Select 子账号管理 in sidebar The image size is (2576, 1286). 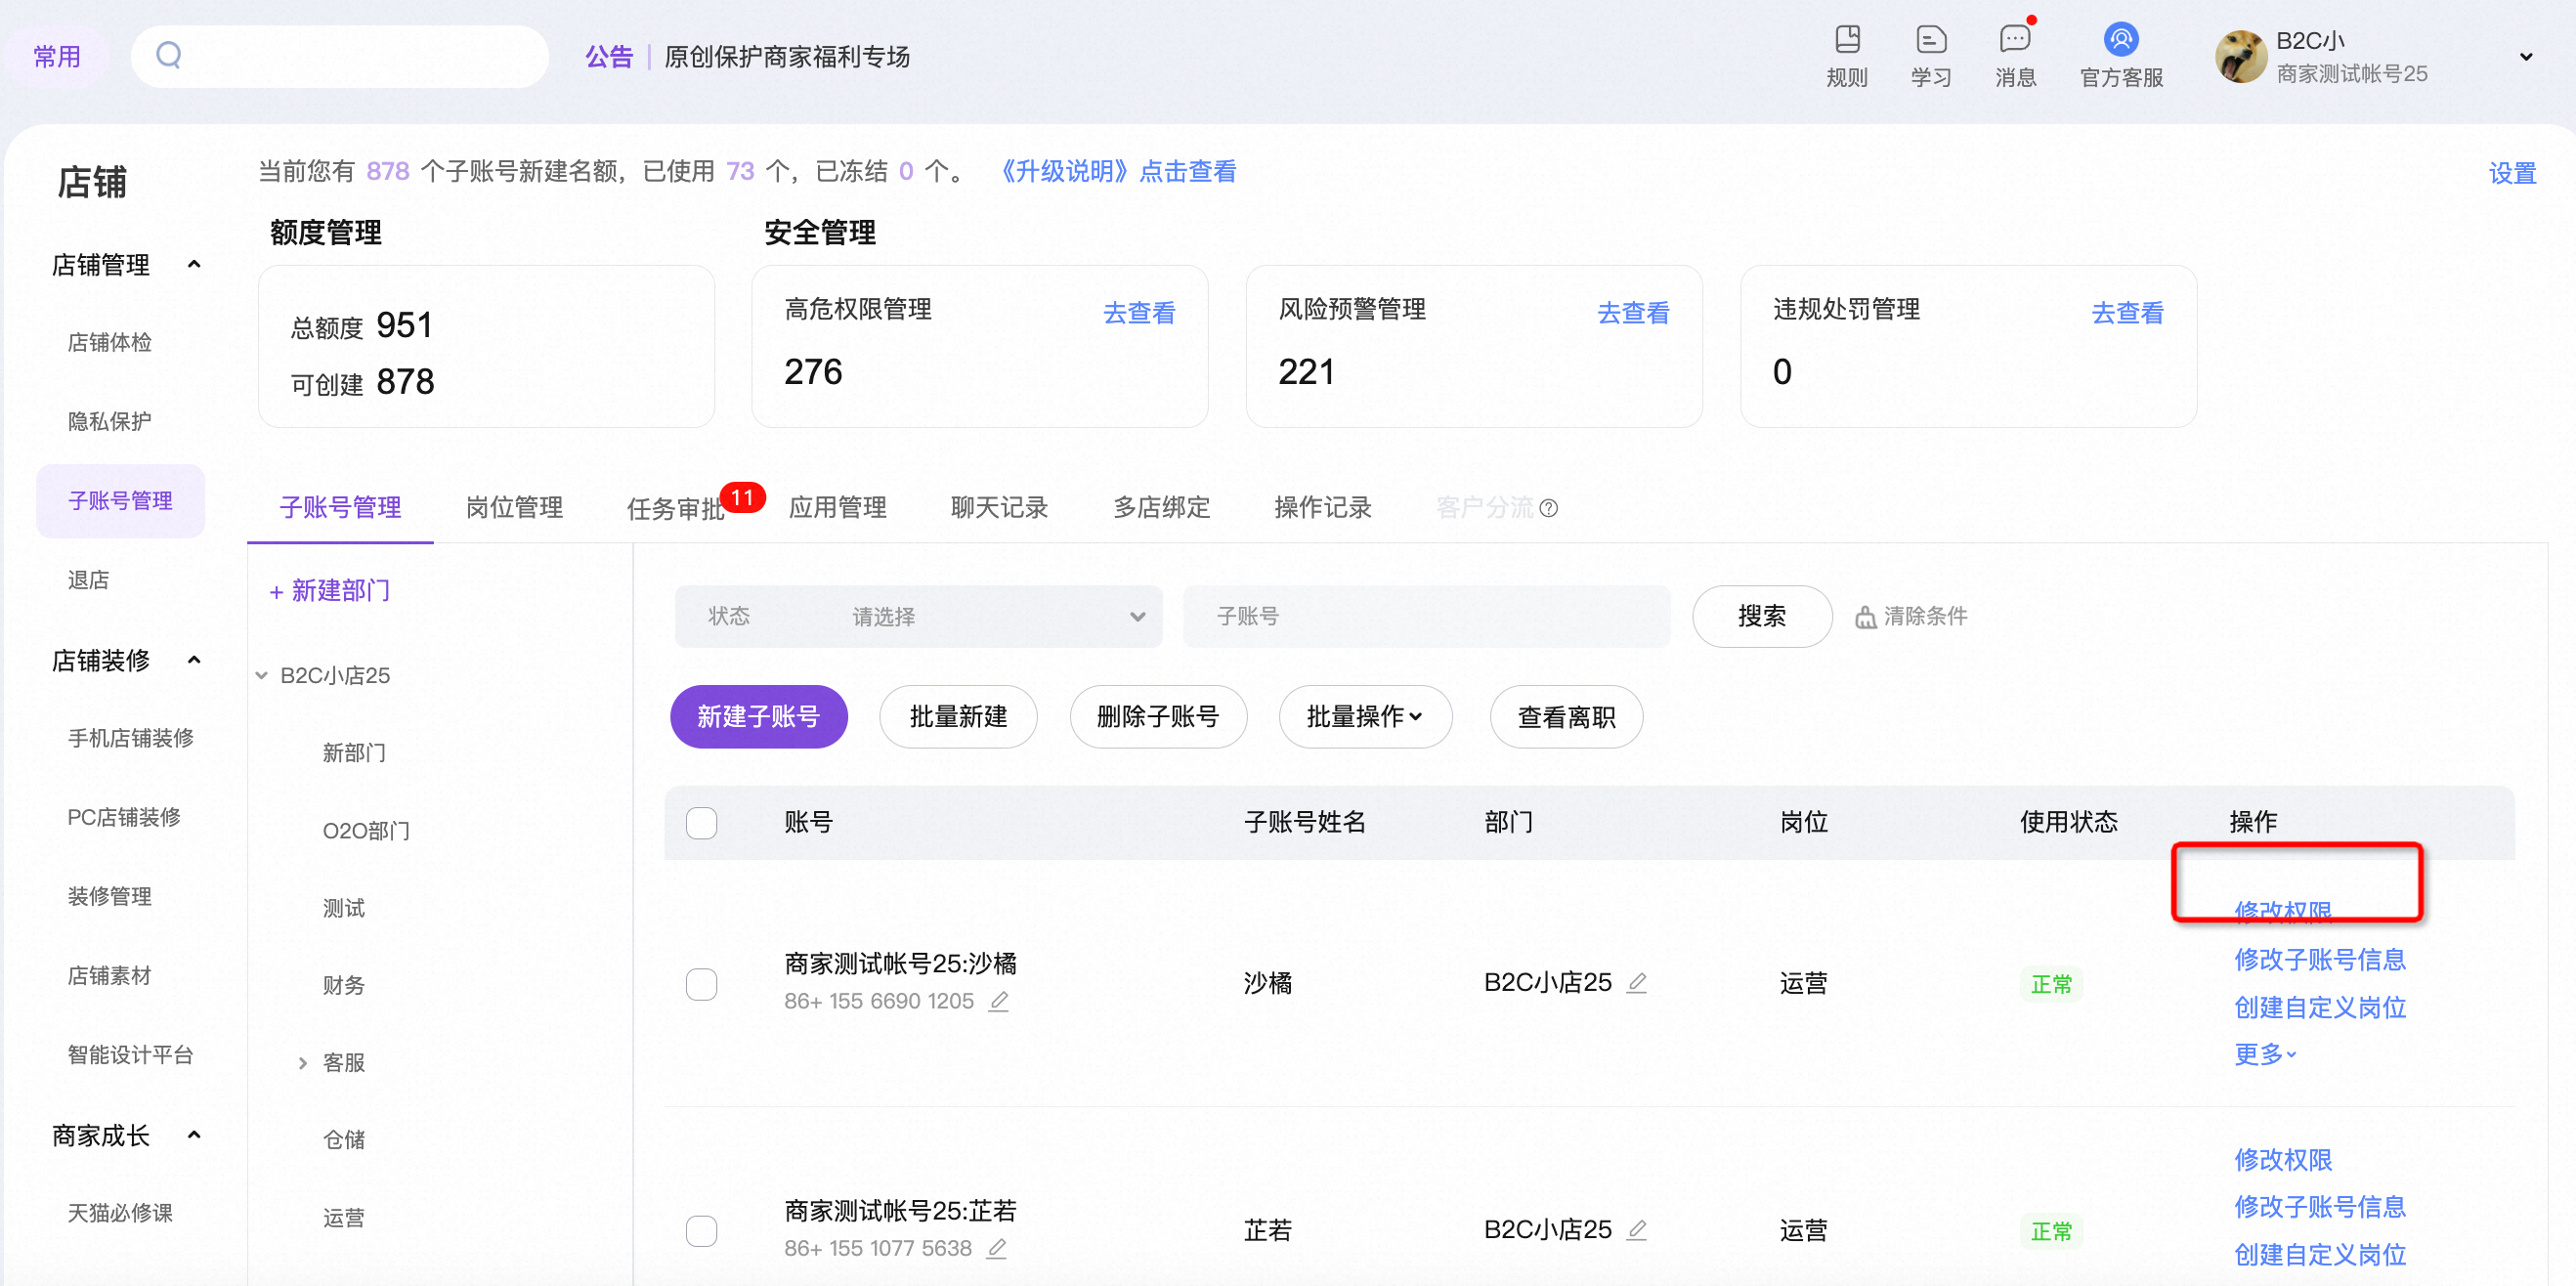(120, 501)
